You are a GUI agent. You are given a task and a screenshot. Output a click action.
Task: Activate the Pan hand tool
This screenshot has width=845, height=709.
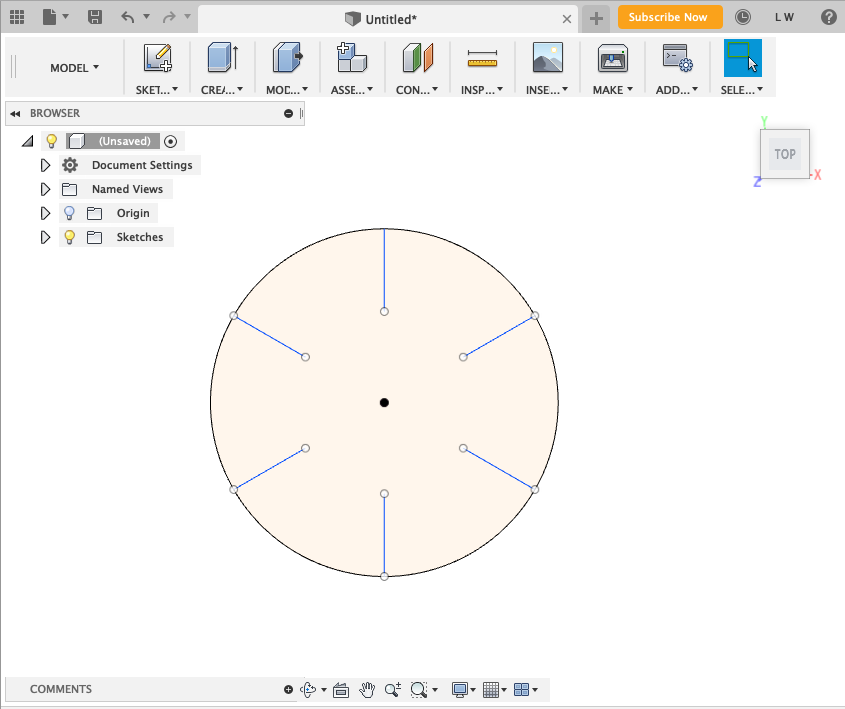[367, 689]
